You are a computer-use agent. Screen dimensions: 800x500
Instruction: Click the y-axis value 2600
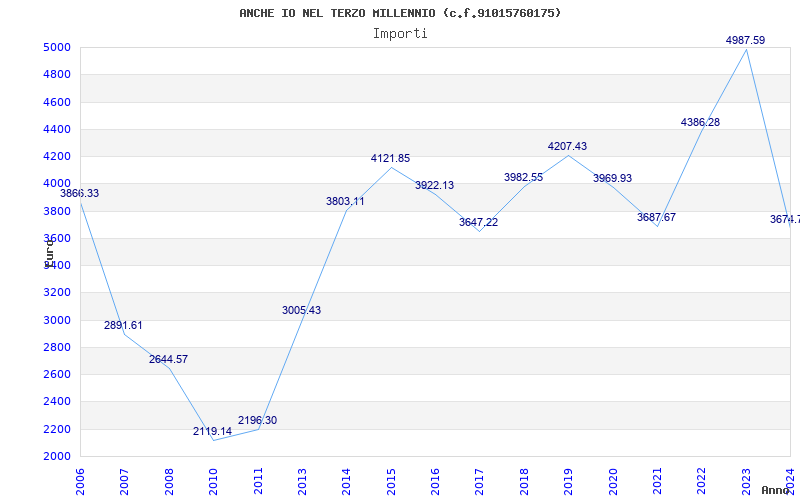click(57, 374)
